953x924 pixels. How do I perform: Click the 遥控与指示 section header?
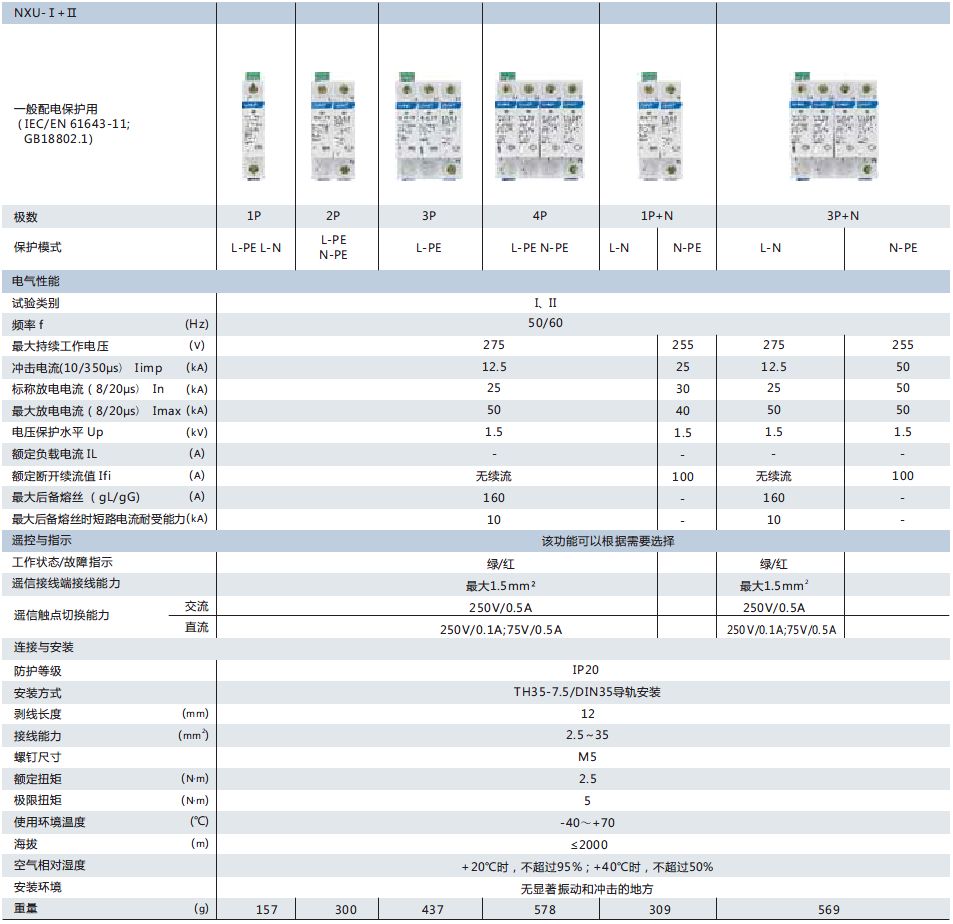[x=41, y=540]
